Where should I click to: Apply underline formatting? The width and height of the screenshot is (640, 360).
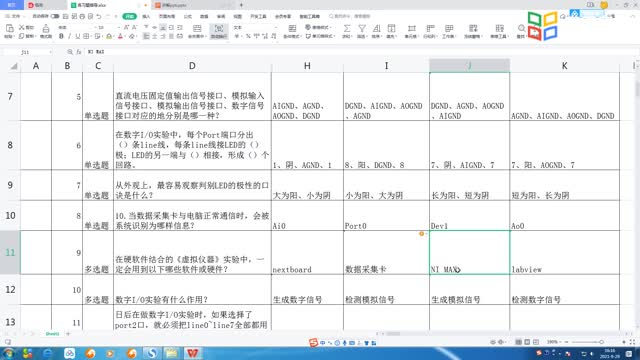[78, 36]
